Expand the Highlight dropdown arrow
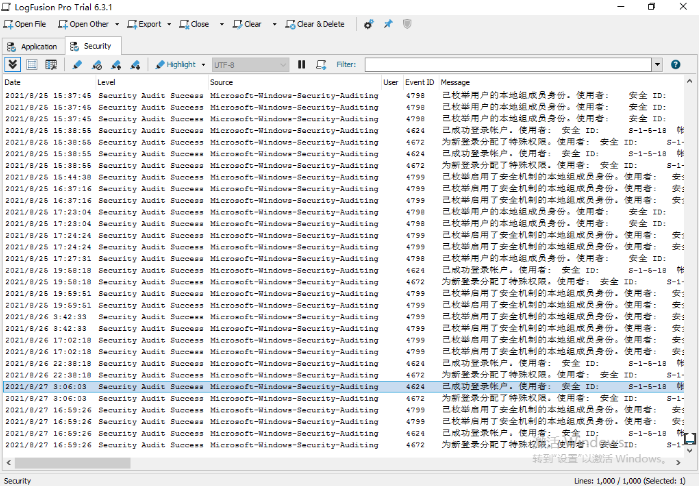 point(203,65)
